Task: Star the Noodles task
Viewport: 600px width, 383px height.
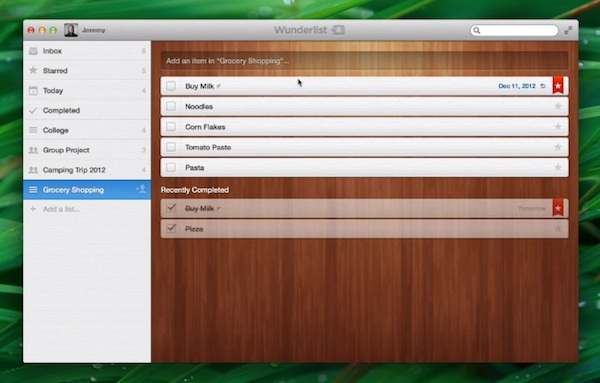Action: tap(558, 106)
